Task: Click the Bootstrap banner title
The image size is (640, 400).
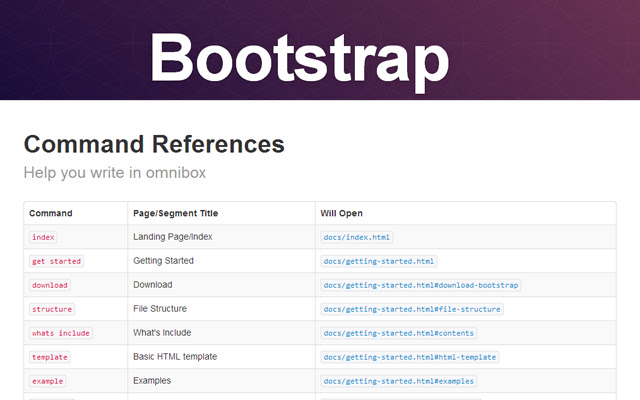Action: (x=299, y=58)
